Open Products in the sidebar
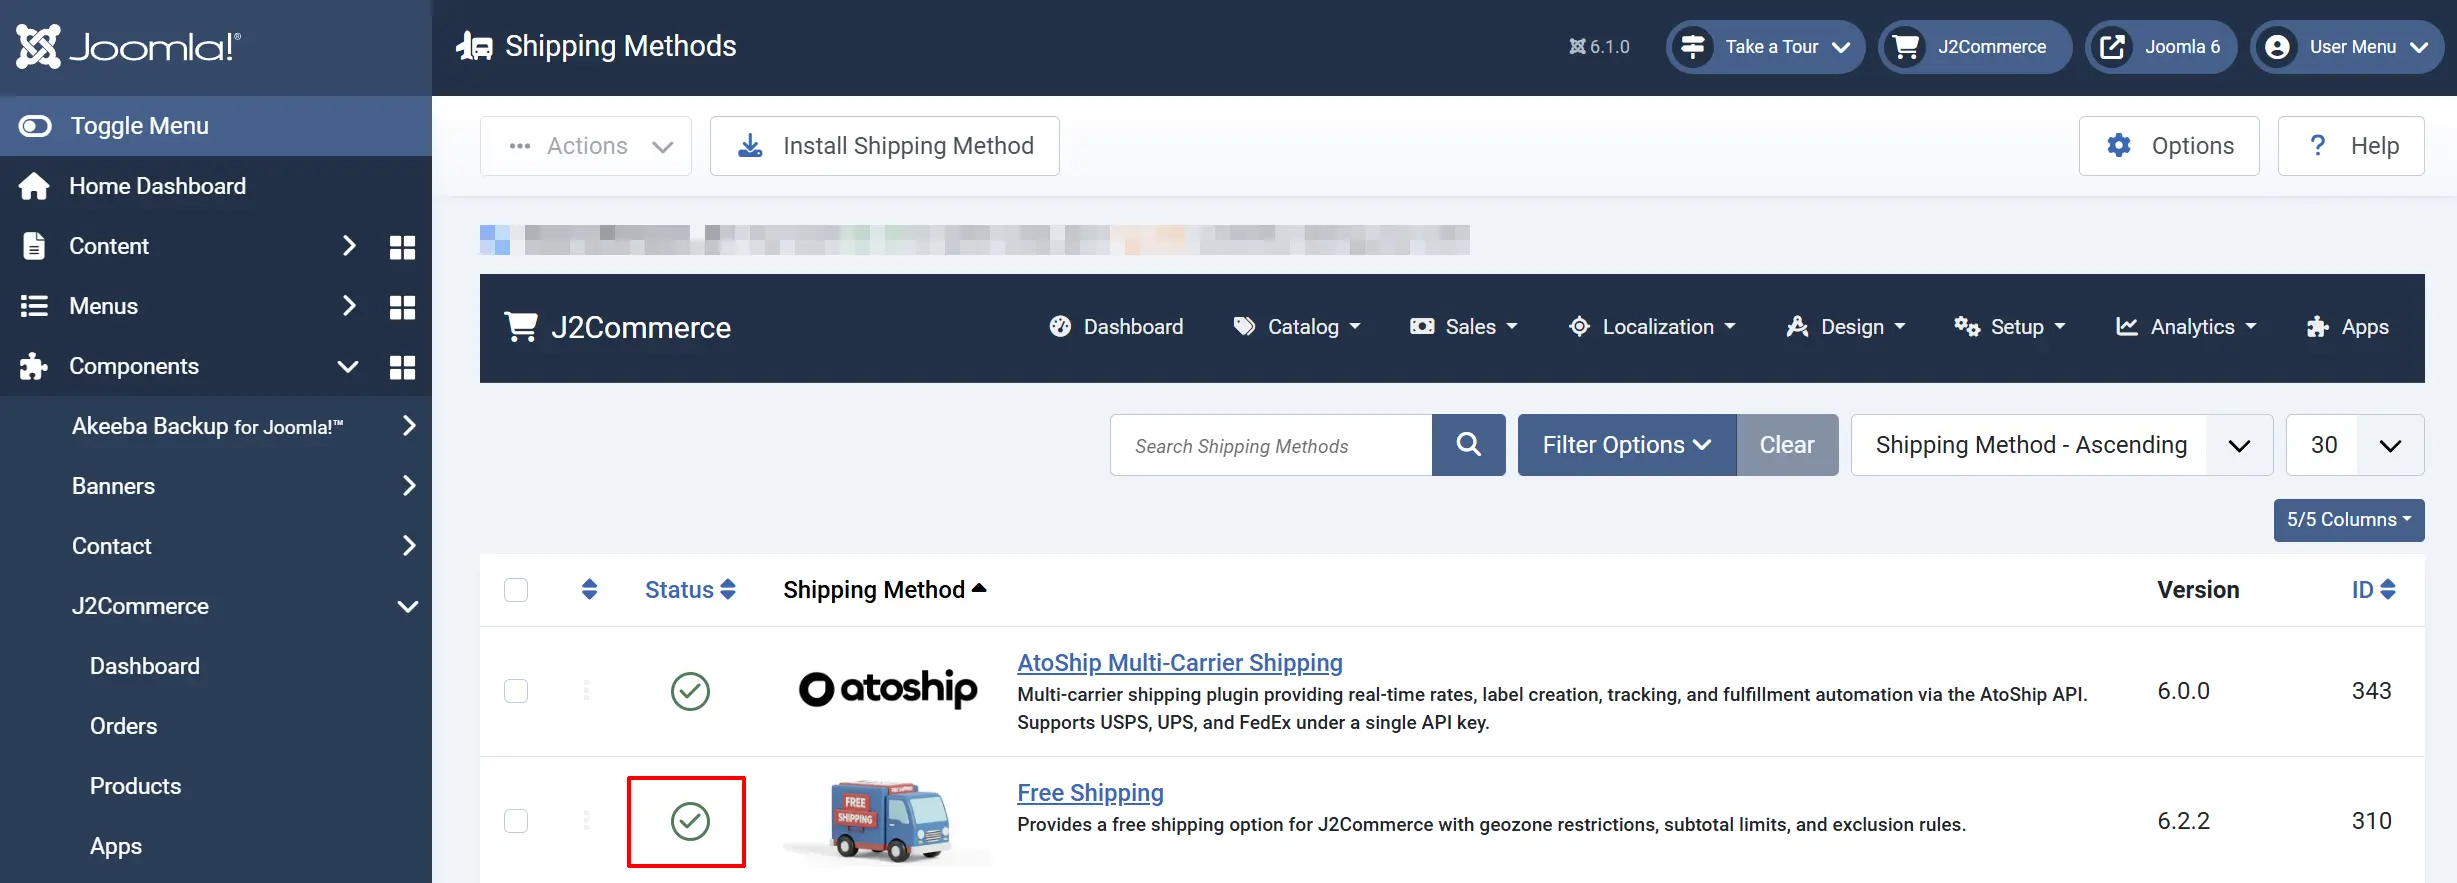This screenshot has width=2457, height=883. [x=135, y=786]
